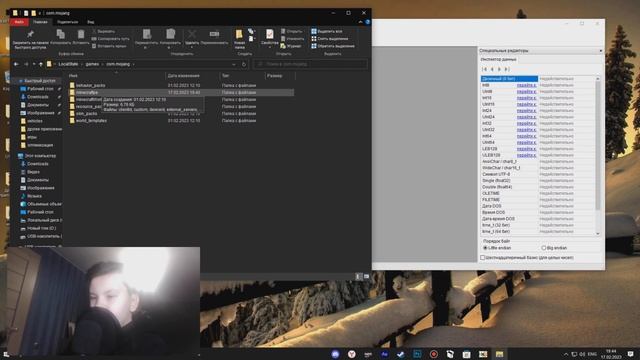Click Edit (Изменить) in the ribbon
This screenshot has height=360, width=640.
[292, 39]
